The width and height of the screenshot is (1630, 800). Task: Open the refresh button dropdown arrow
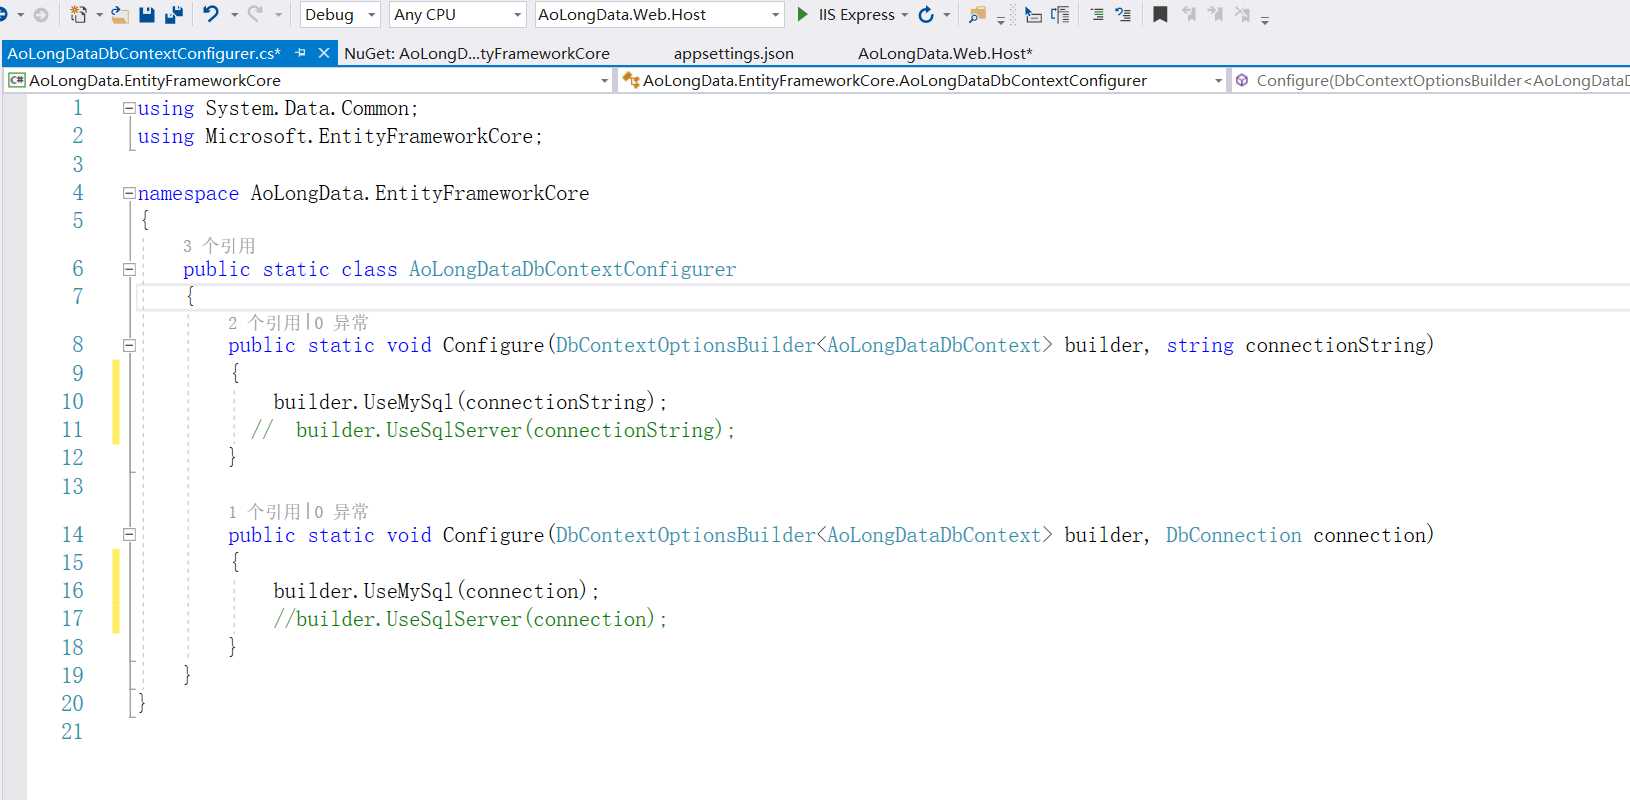pyautogui.click(x=946, y=15)
